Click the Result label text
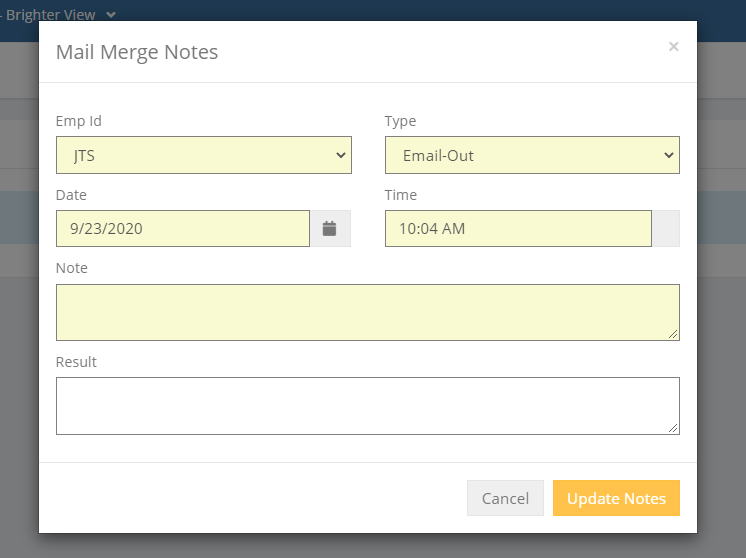This screenshot has height=558, width=746. coord(76,361)
